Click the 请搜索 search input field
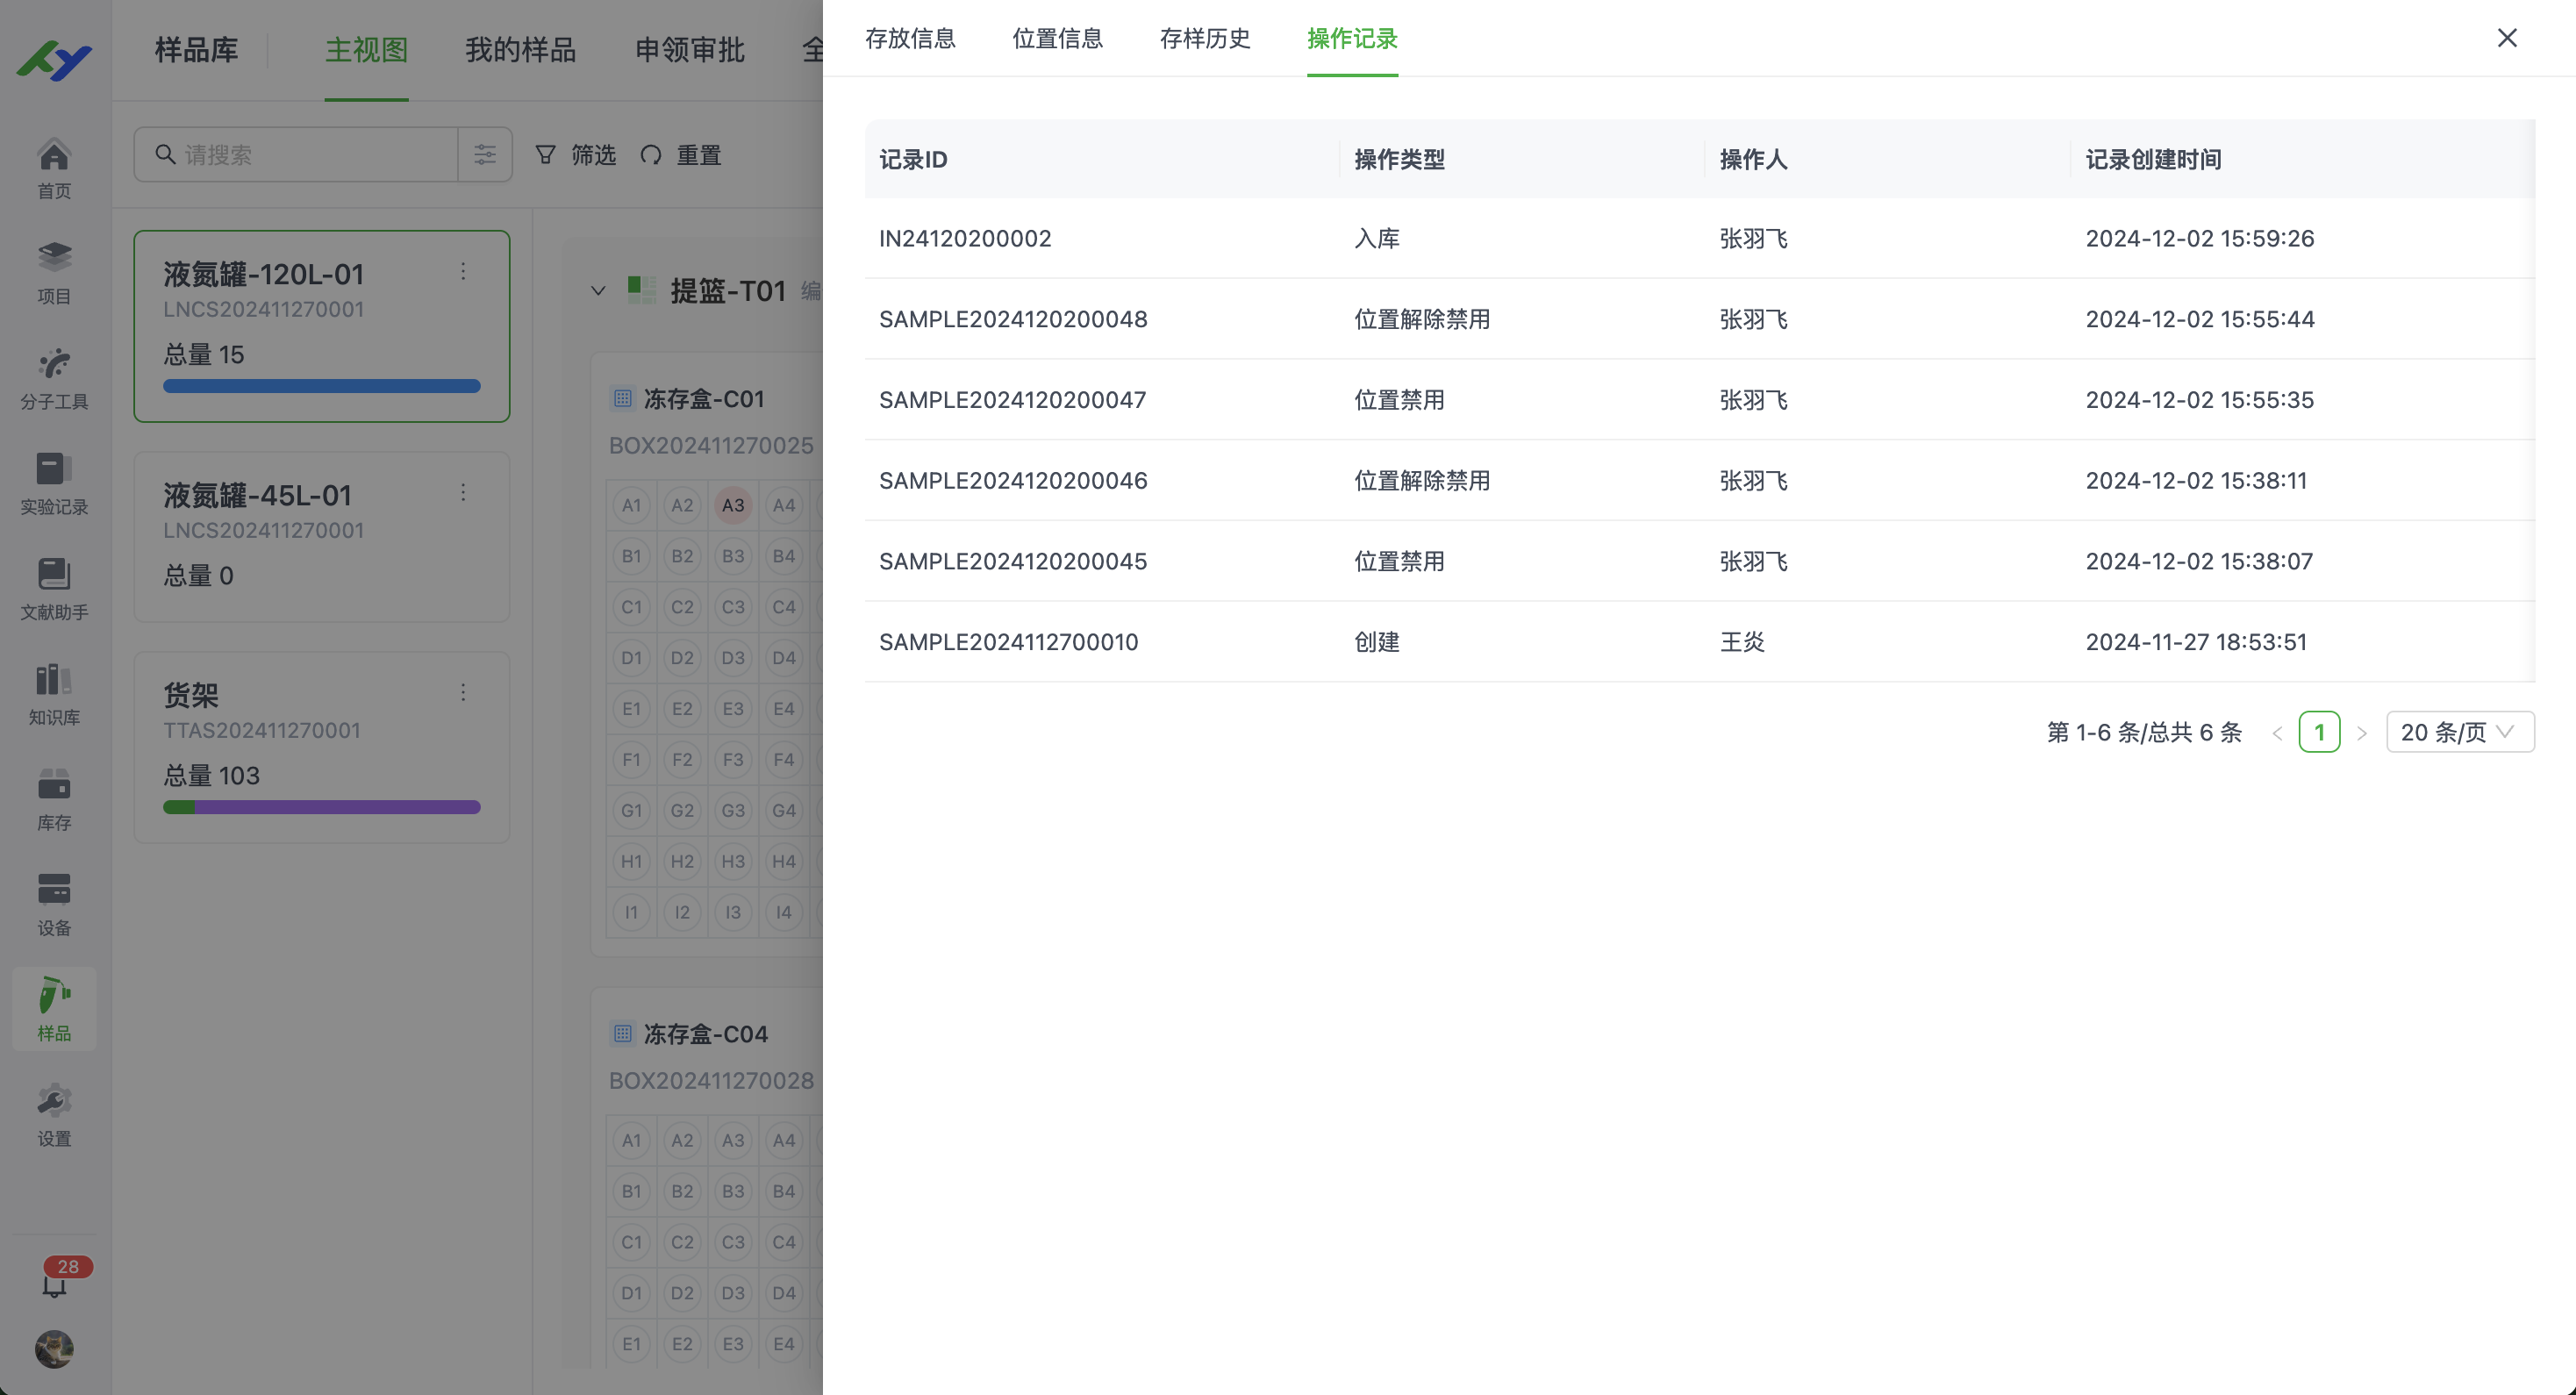This screenshot has height=1395, width=2576. click(x=300, y=154)
